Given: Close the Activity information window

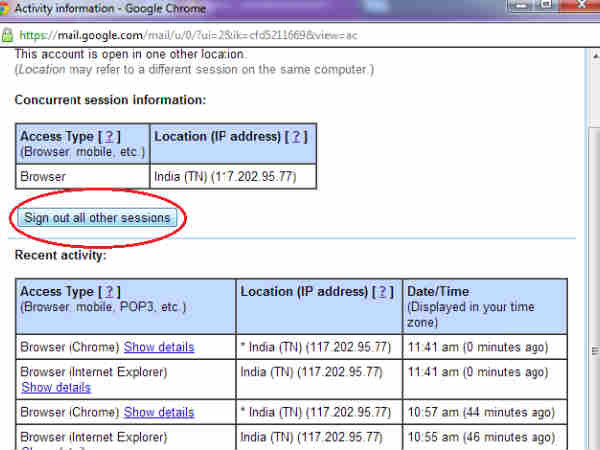Looking at the screenshot, I should tap(583, 5).
